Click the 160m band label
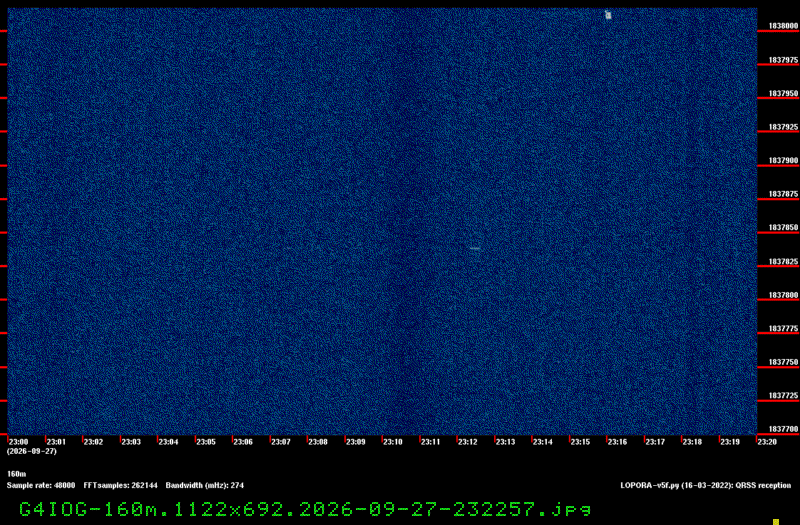The height and width of the screenshot is (525, 800). point(16,474)
